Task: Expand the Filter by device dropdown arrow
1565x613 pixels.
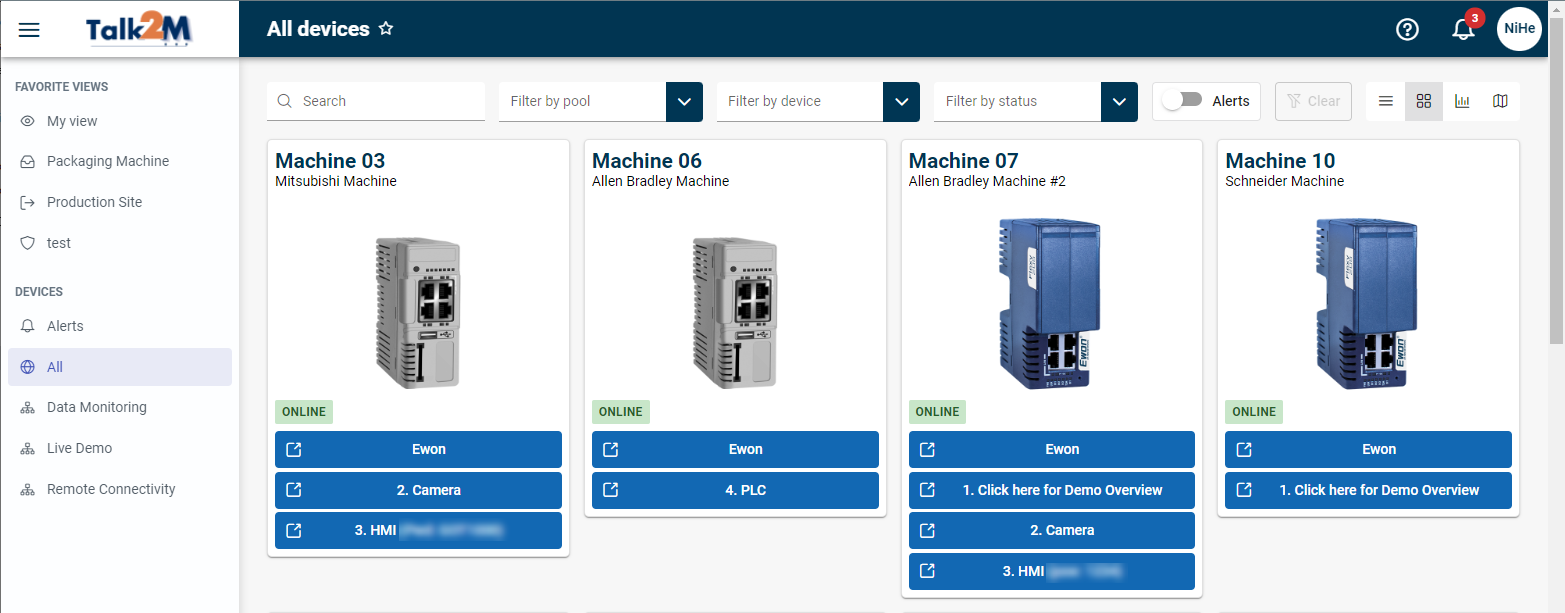Action: pos(901,101)
